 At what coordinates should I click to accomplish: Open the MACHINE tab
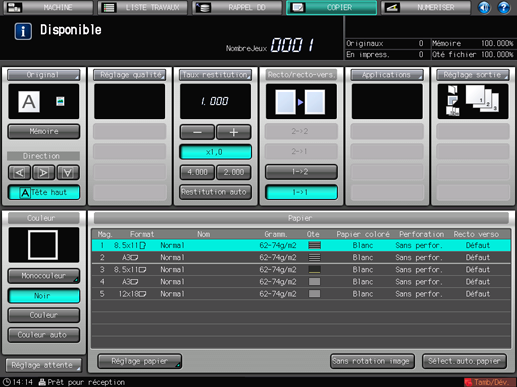pos(48,7)
